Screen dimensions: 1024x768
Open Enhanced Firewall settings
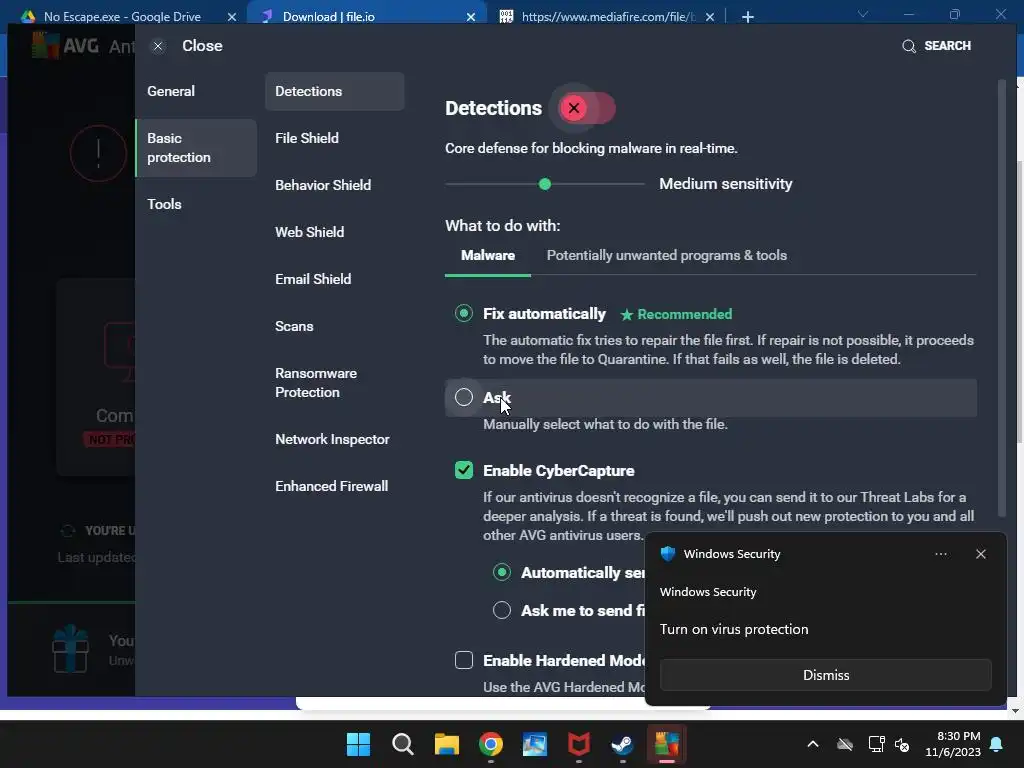click(332, 487)
